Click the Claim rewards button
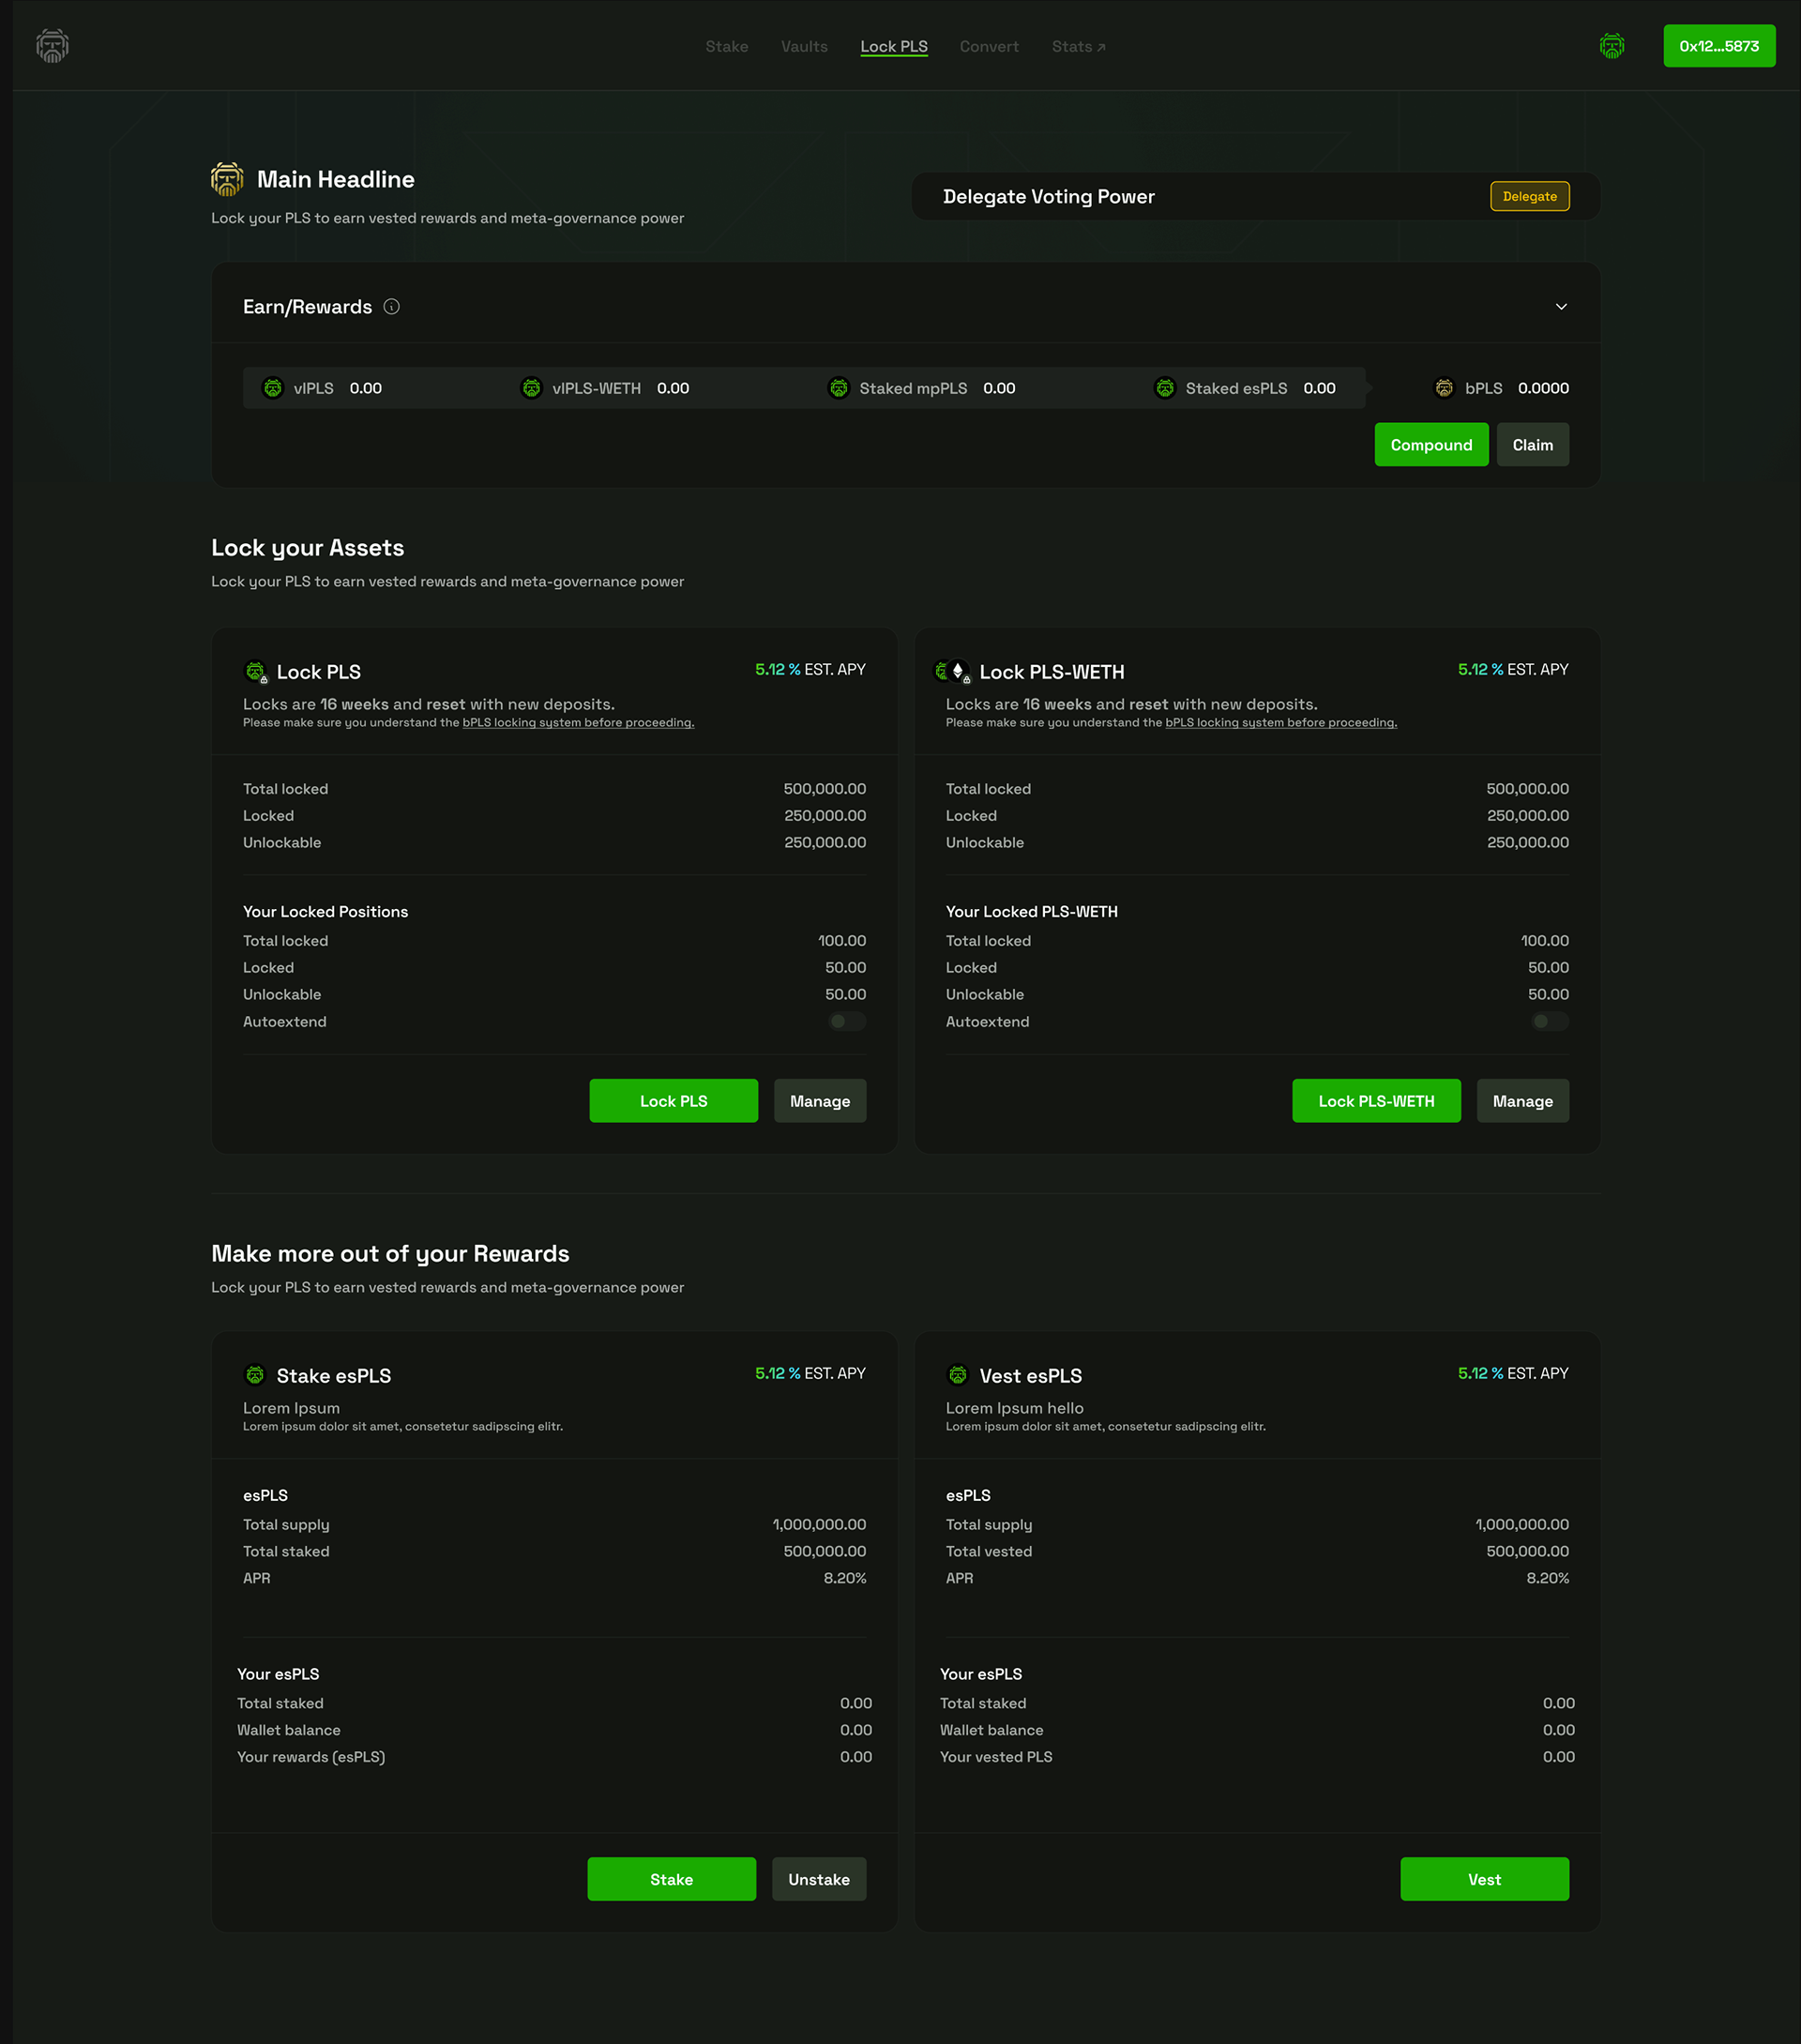 (1532, 445)
